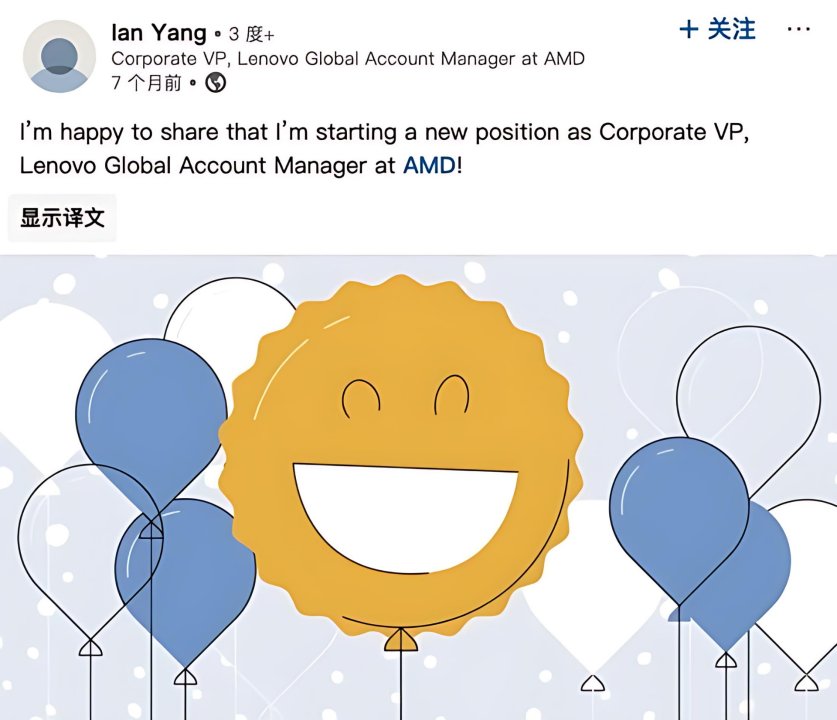The width and height of the screenshot is (837, 720).
Task: Click the 显示译文 translation button
Action: [62, 218]
